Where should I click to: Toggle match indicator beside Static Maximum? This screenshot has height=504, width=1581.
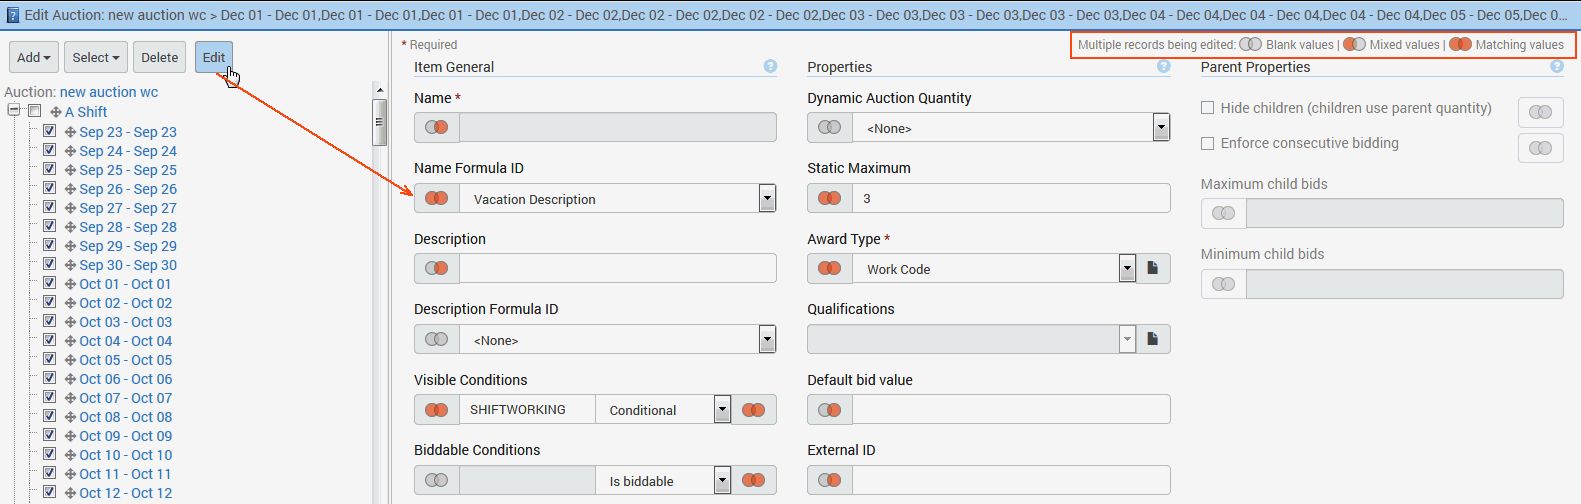click(x=830, y=198)
